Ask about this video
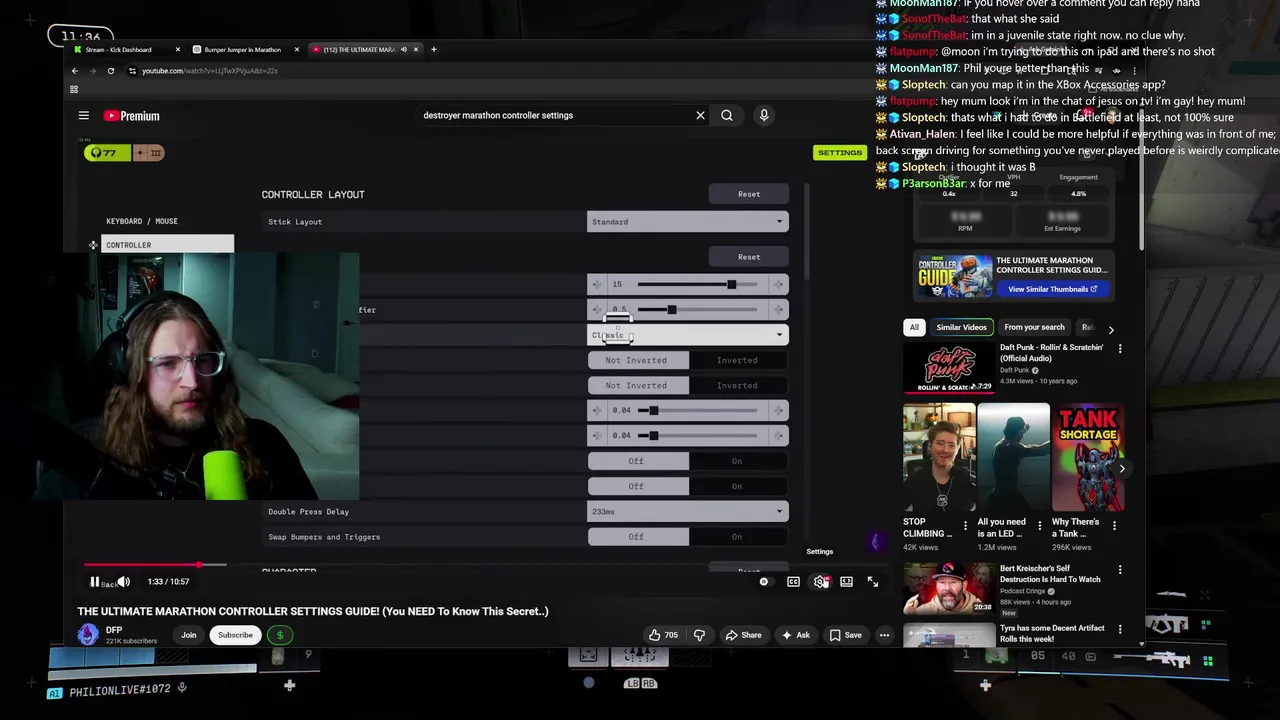 pyautogui.click(x=795, y=635)
